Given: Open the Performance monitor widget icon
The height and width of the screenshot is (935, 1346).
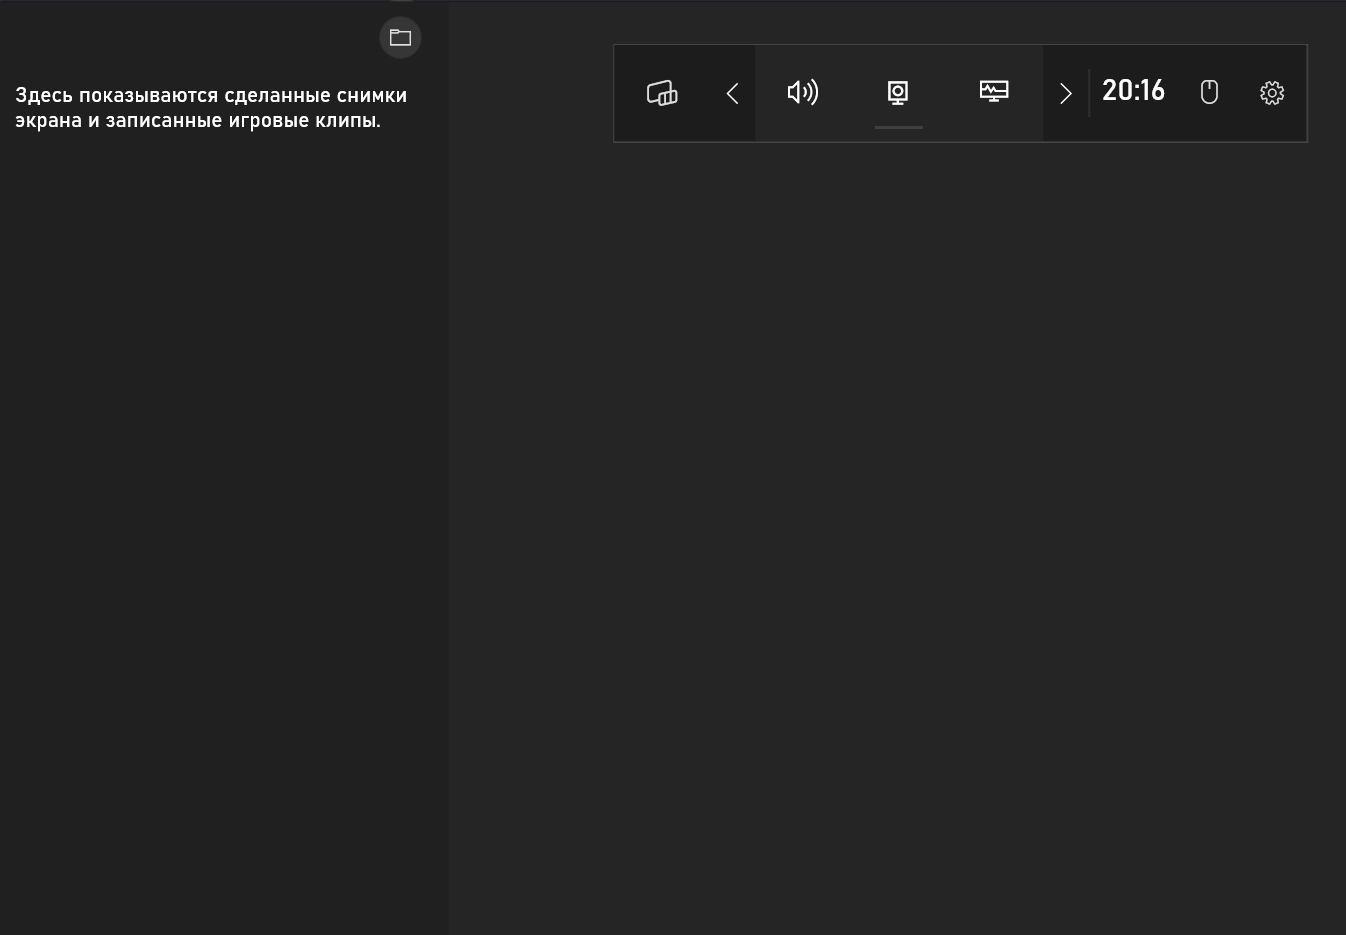Looking at the screenshot, I should point(994,91).
